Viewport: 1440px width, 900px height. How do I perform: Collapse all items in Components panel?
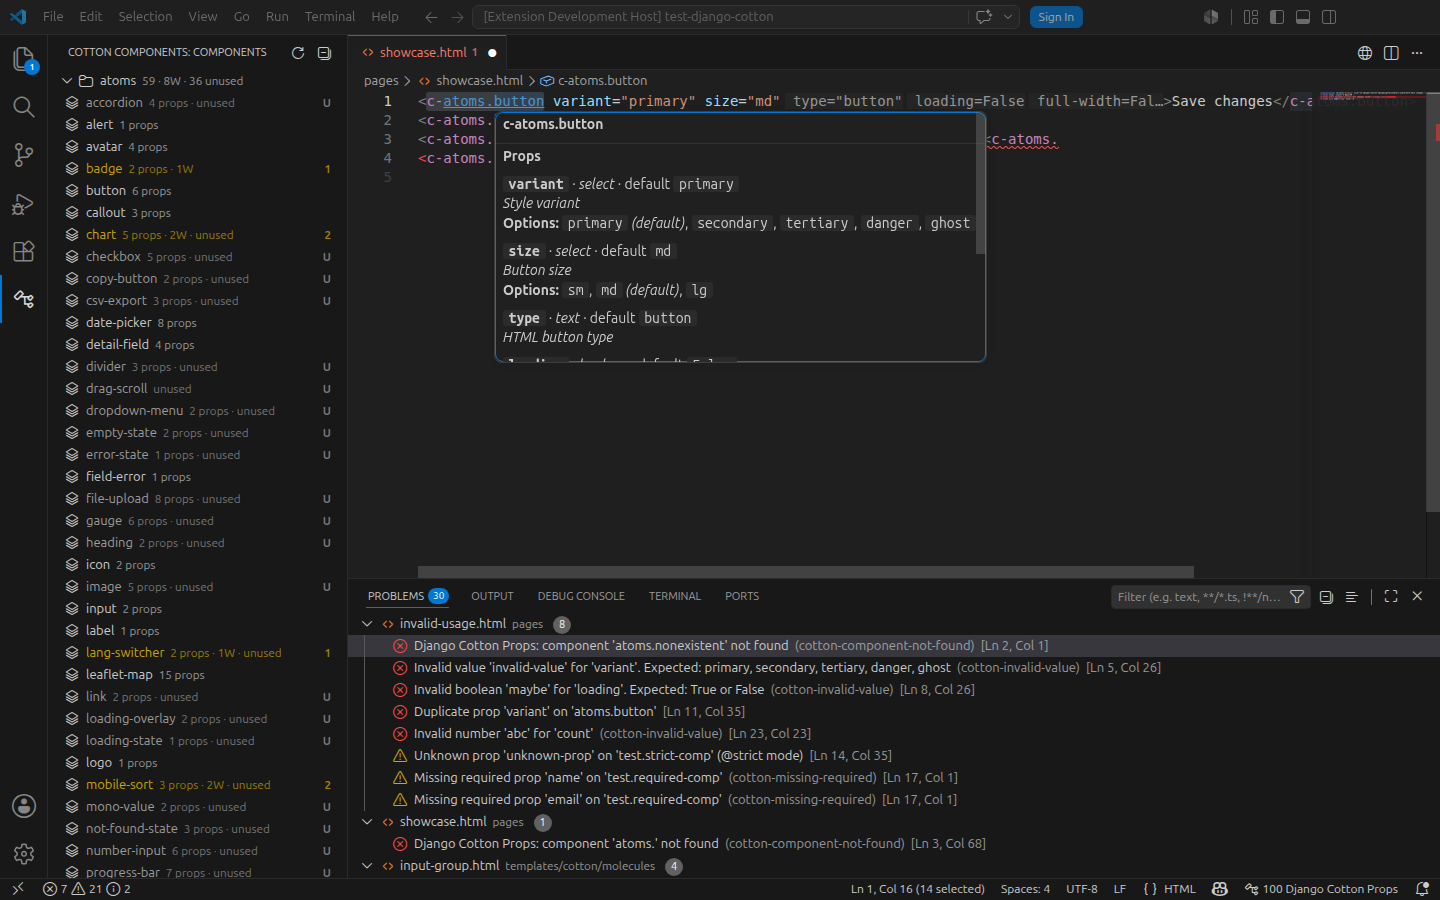pyautogui.click(x=324, y=53)
